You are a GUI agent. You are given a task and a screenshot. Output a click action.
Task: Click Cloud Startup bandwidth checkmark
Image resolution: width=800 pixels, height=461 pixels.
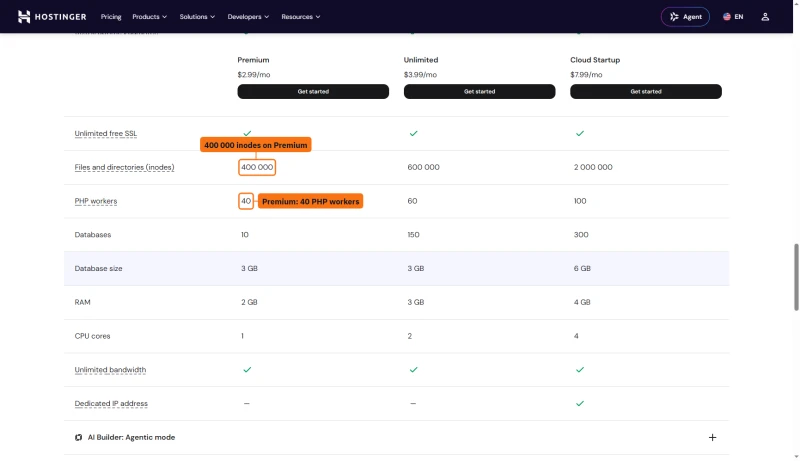580,370
